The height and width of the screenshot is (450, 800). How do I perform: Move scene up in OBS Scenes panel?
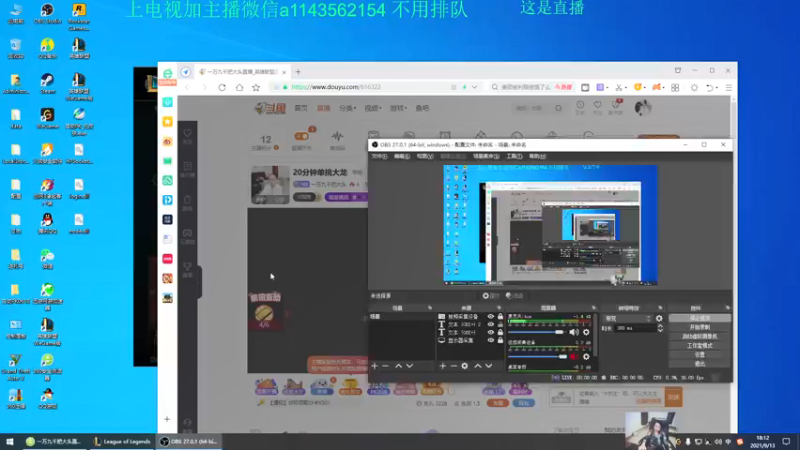point(398,366)
